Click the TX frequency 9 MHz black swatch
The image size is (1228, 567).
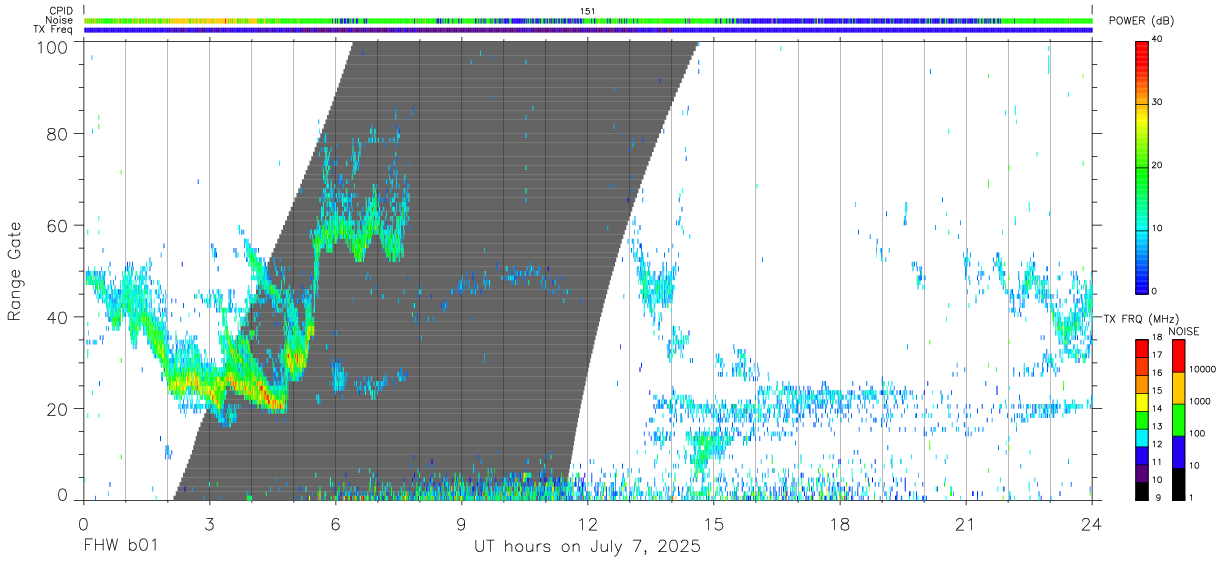point(1142,492)
